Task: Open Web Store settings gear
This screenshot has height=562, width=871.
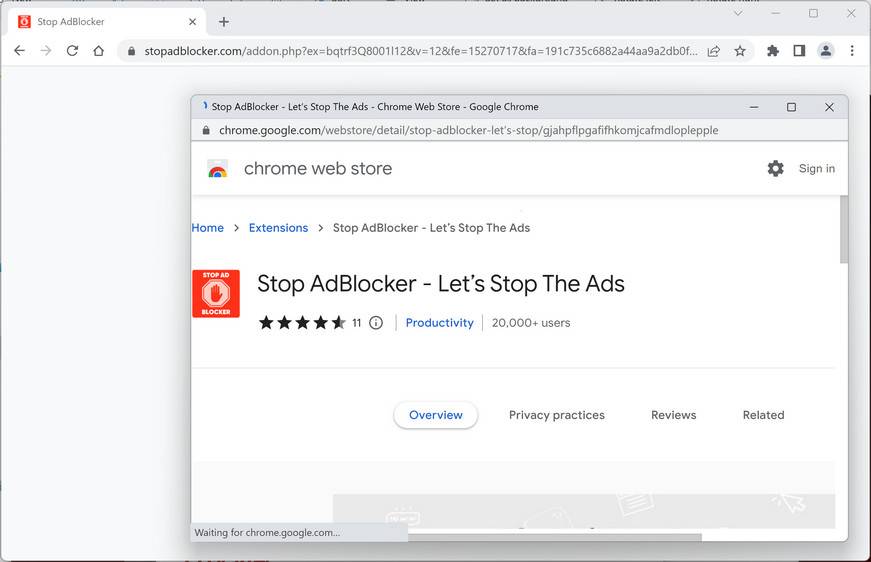Action: (x=775, y=168)
